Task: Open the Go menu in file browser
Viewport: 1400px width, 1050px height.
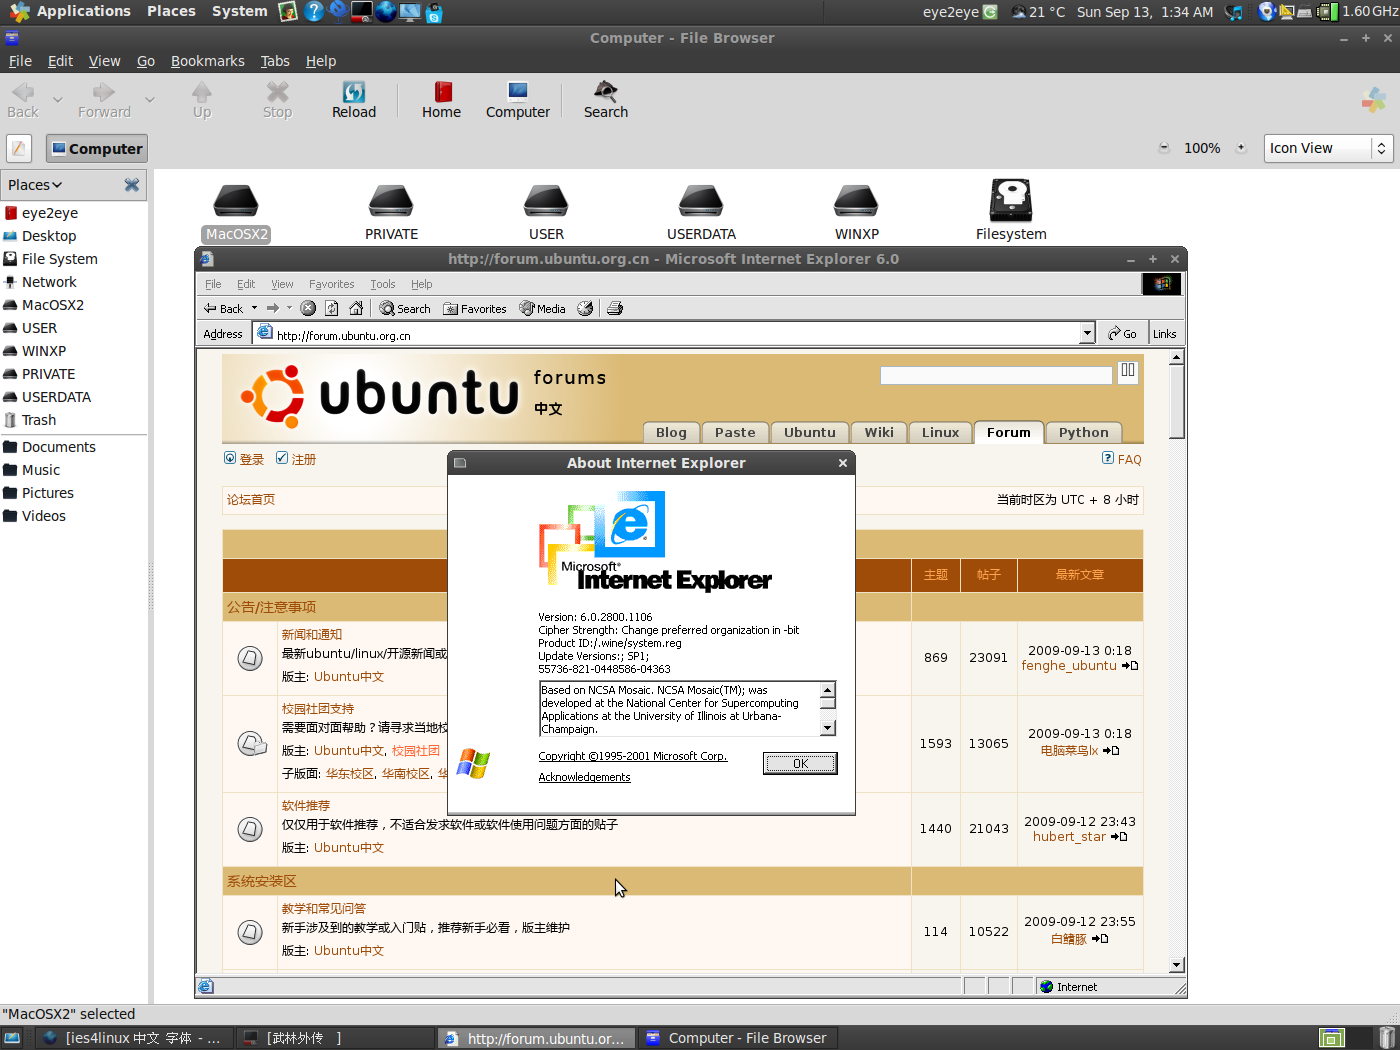Action: [x=146, y=61]
